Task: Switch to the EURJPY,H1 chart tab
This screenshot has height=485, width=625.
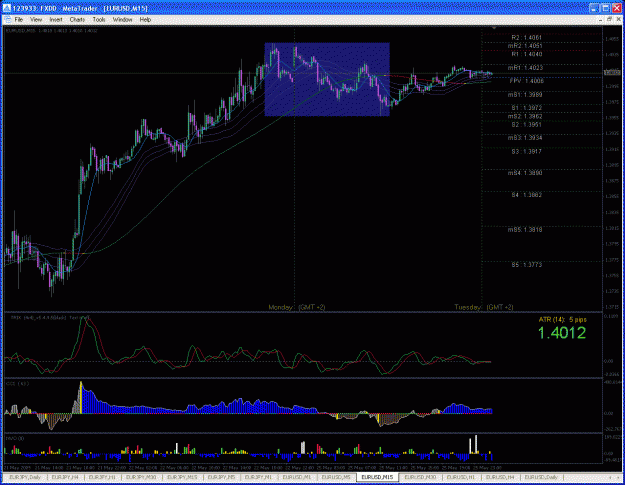Action: click(102, 477)
